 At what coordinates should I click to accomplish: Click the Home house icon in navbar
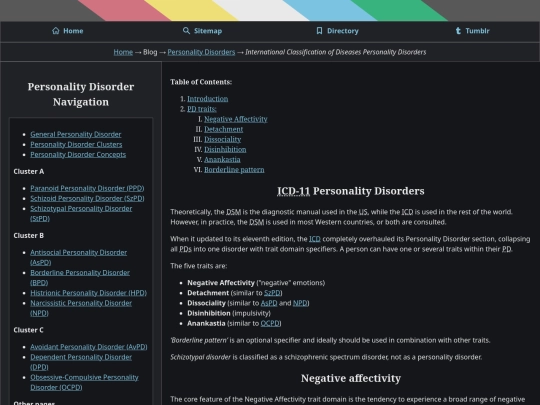[x=56, y=31]
